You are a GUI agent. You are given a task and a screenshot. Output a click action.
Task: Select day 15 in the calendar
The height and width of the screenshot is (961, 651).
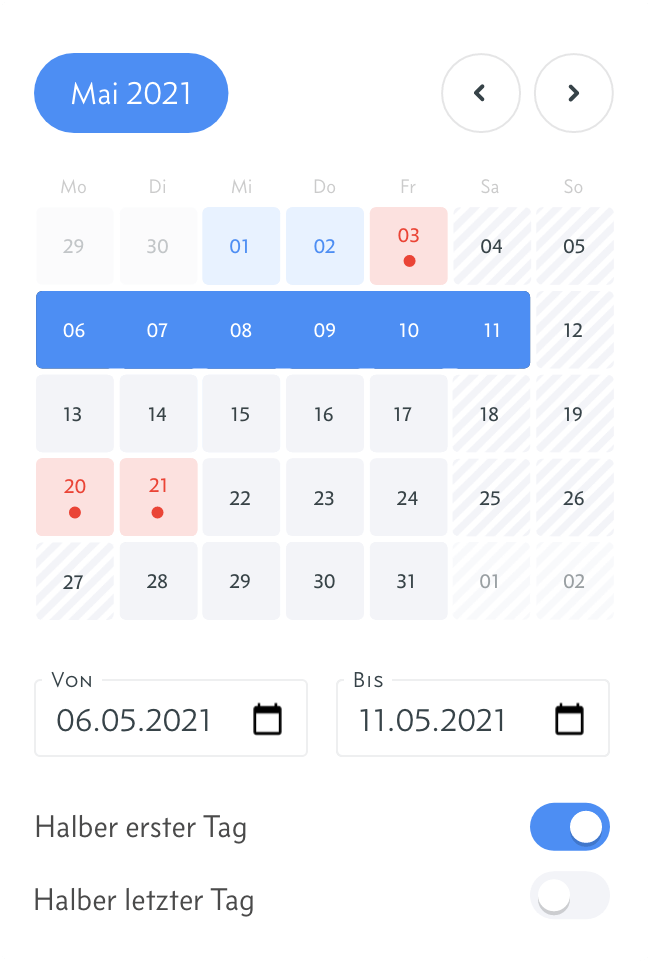(241, 414)
